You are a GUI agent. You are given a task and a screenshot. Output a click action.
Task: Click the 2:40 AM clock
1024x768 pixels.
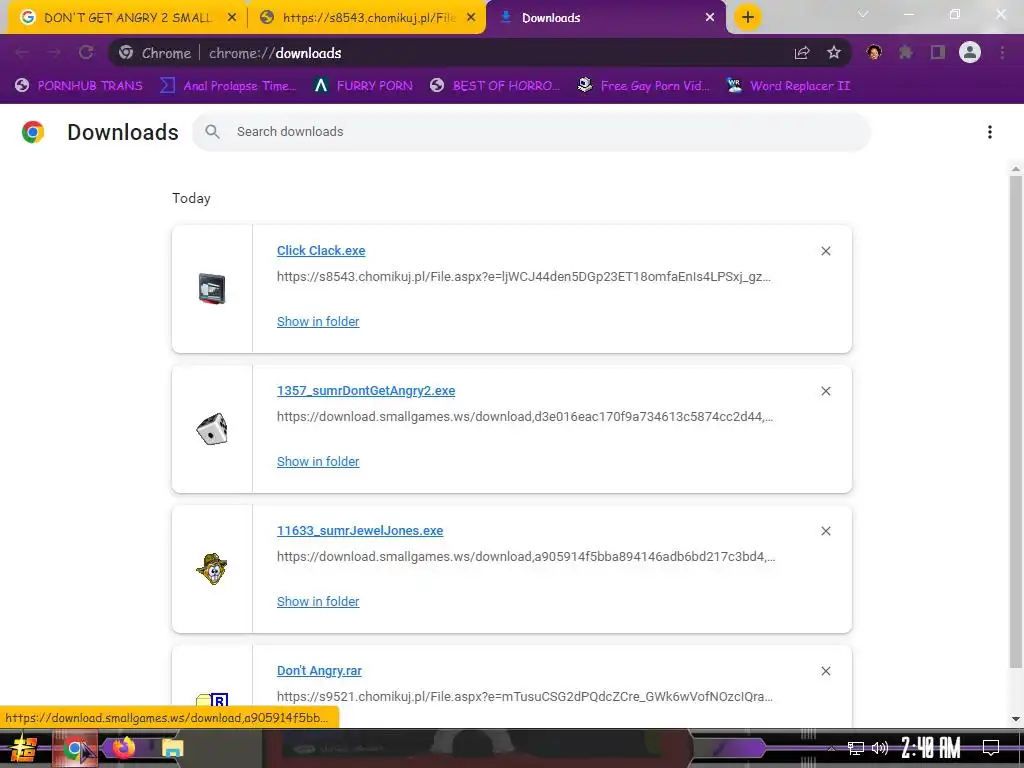931,748
